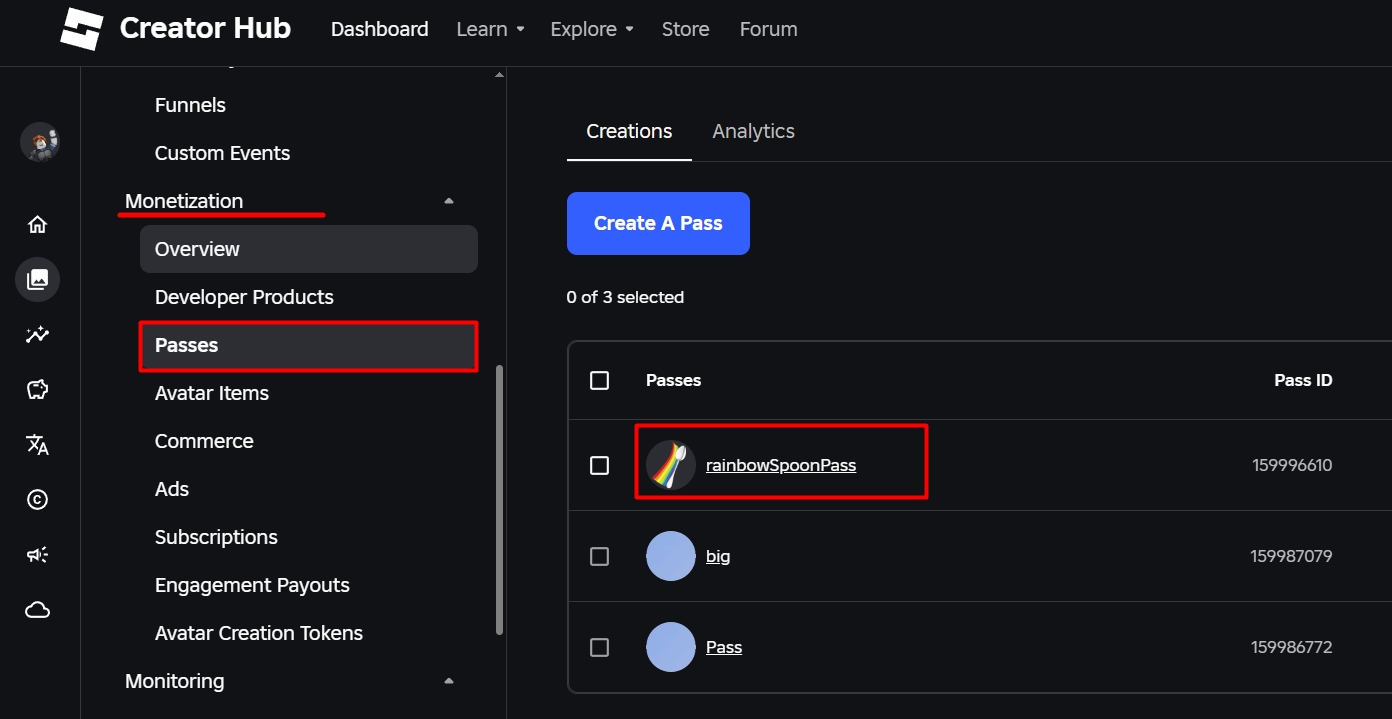Go to Home icon in left rail
The image size is (1392, 719).
pos(37,224)
